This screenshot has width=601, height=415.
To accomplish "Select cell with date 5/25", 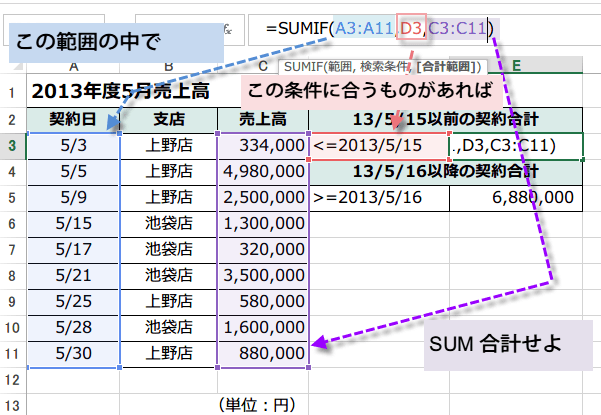I will coord(74,302).
